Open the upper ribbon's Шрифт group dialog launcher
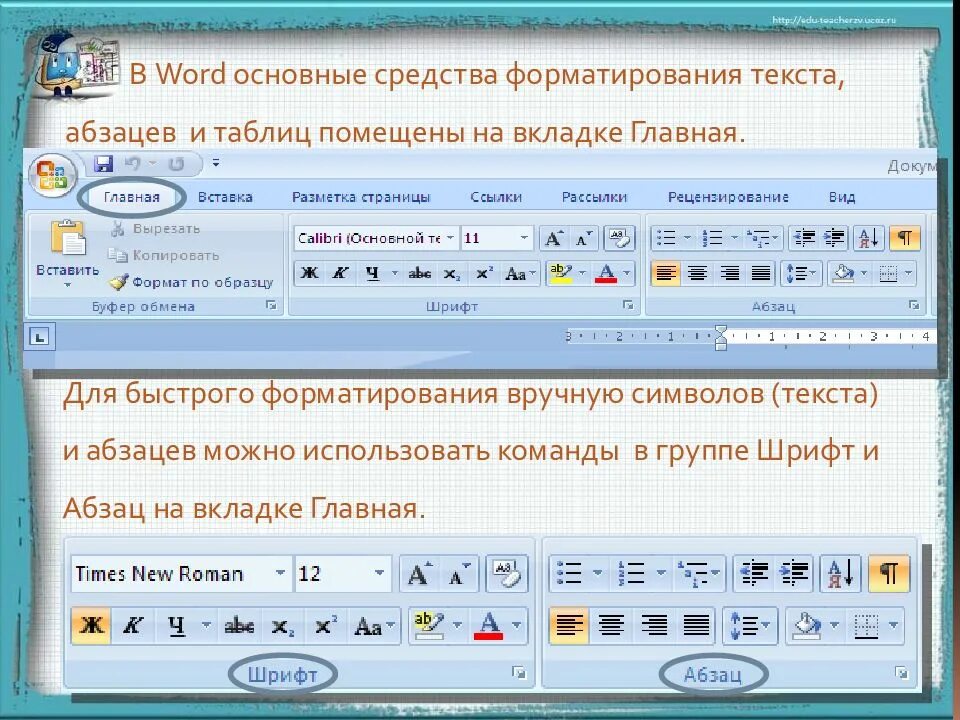This screenshot has height=720, width=960. [x=628, y=305]
